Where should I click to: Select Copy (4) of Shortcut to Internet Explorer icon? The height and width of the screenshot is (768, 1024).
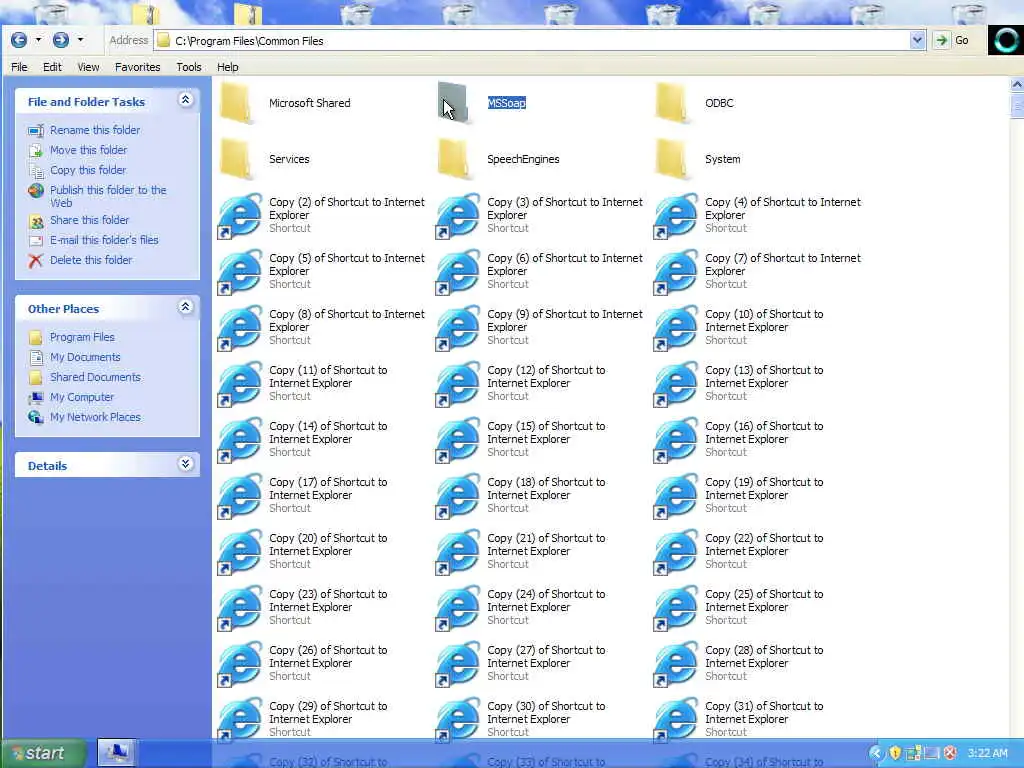click(676, 216)
